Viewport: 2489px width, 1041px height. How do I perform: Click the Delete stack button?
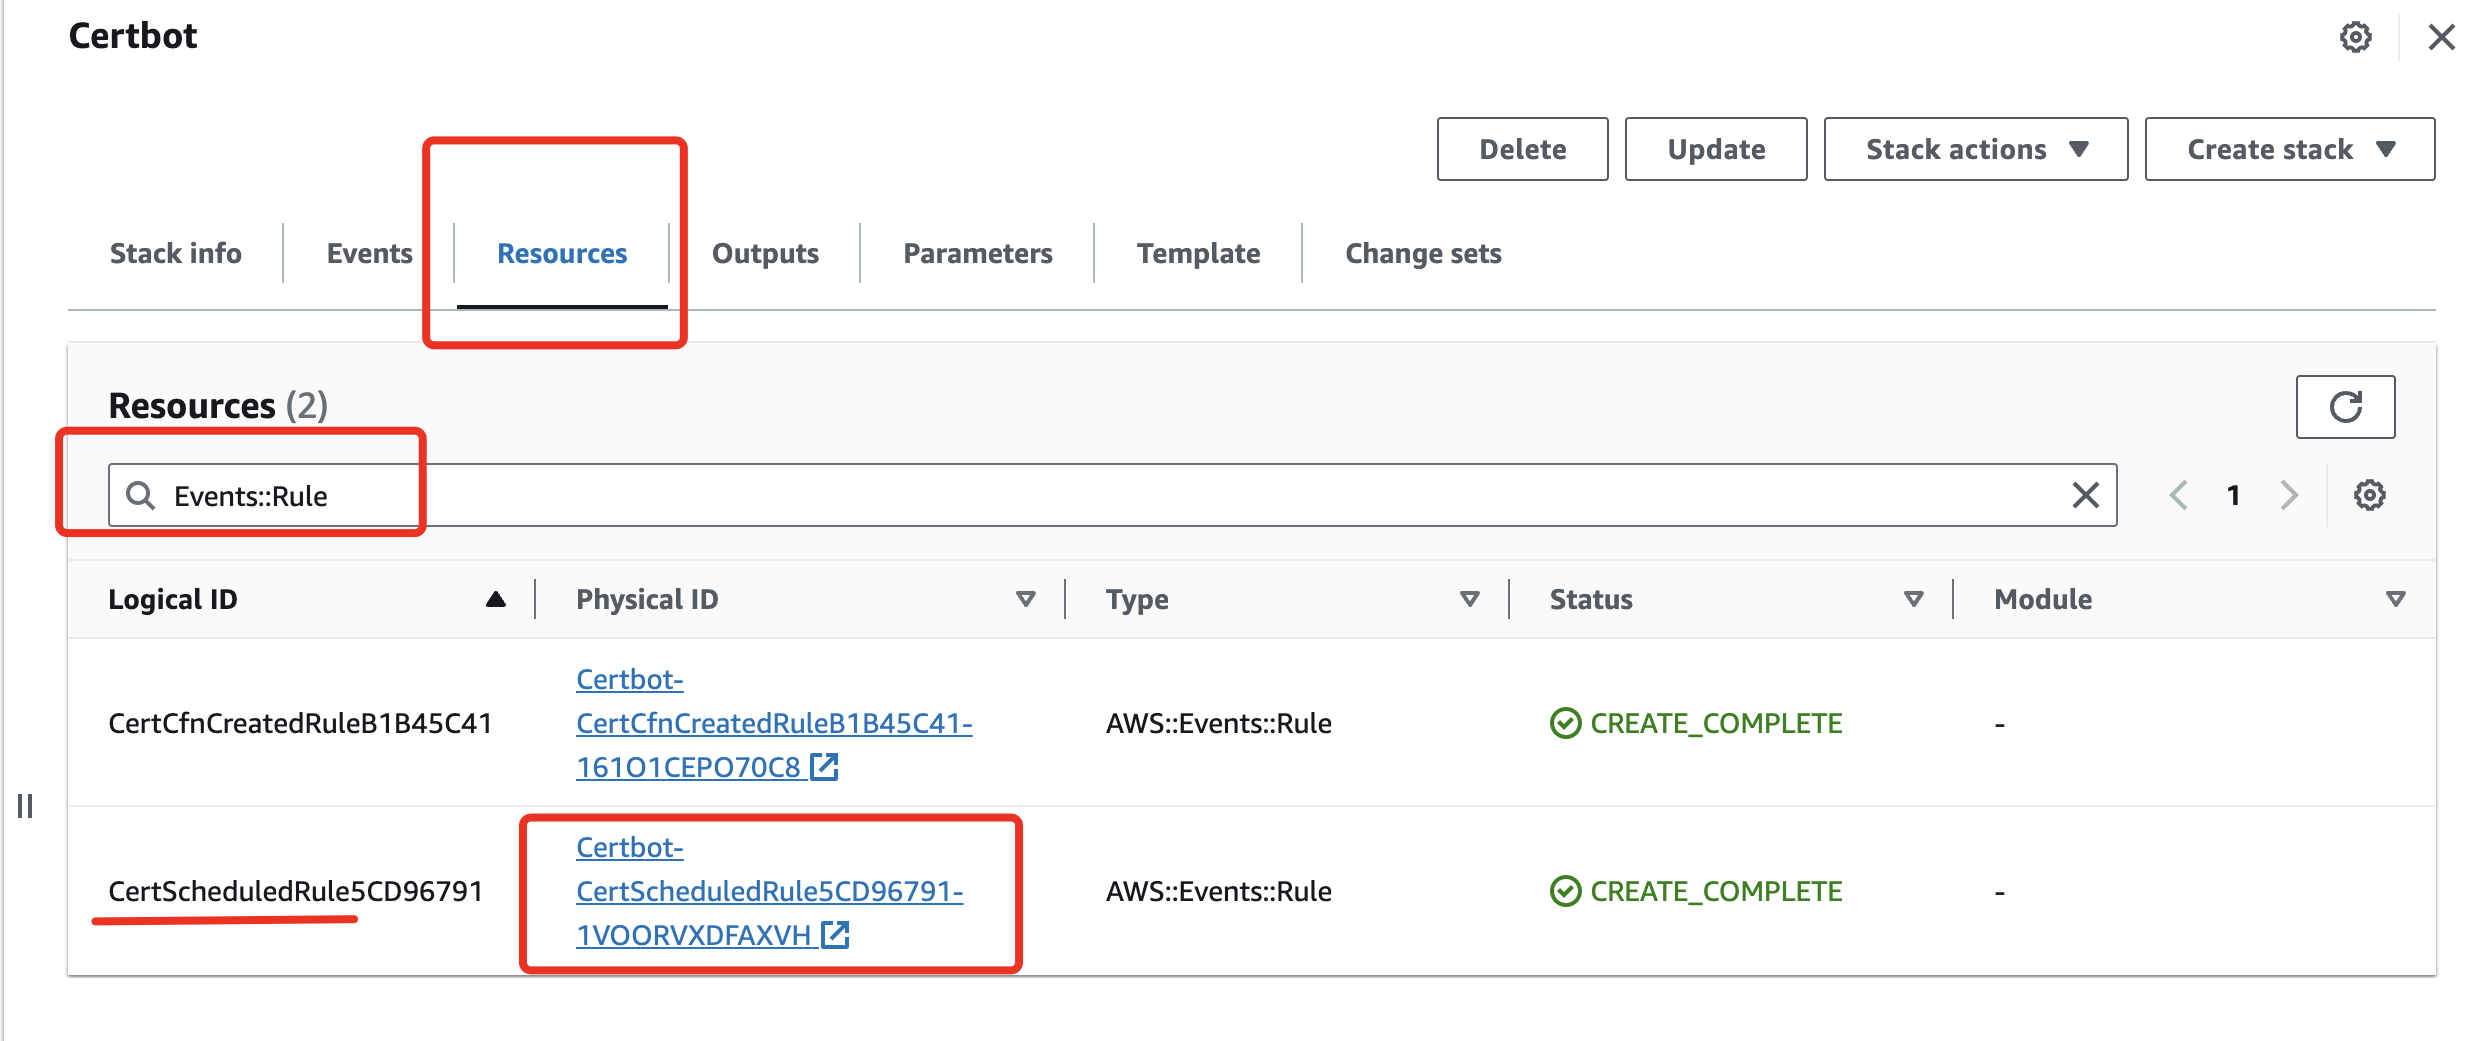pyautogui.click(x=1522, y=149)
